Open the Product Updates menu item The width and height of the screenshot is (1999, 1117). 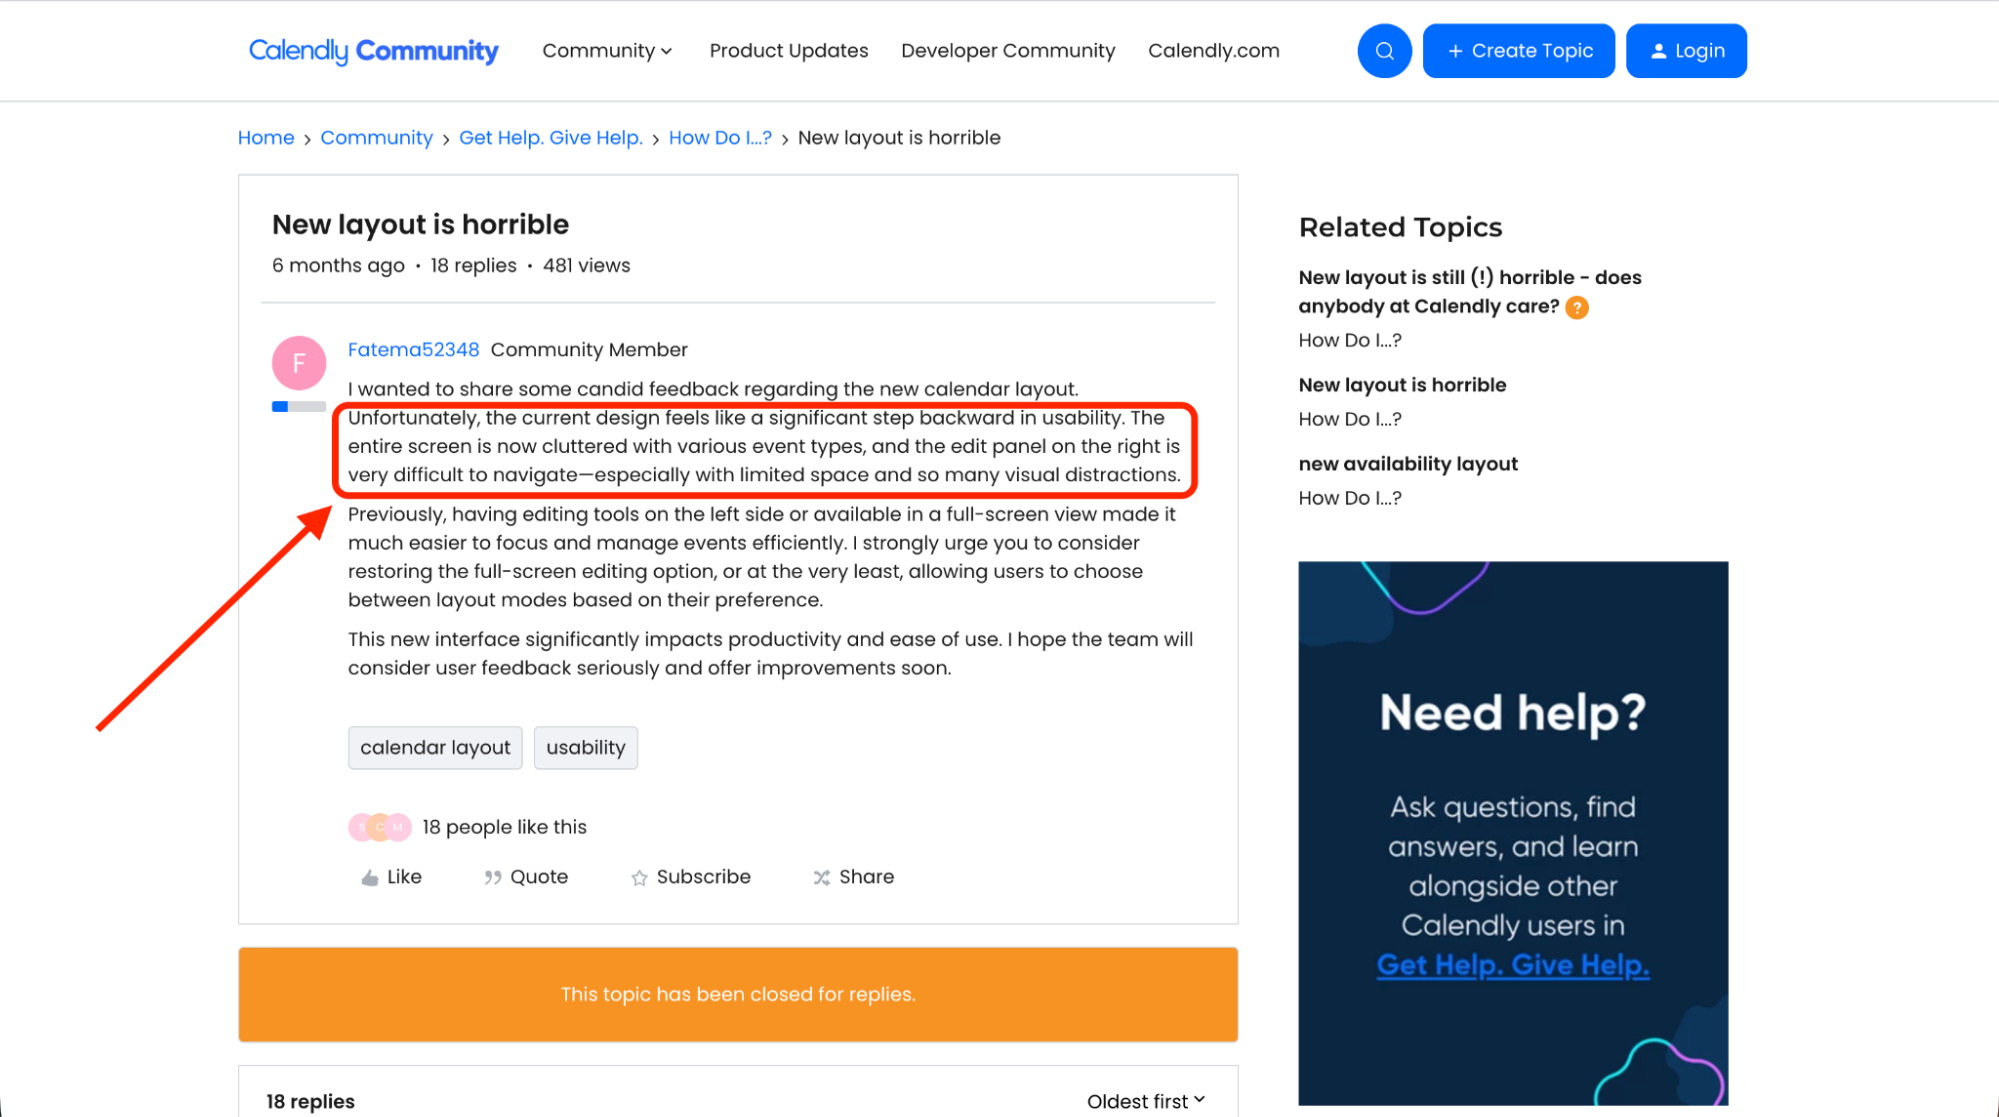788,51
